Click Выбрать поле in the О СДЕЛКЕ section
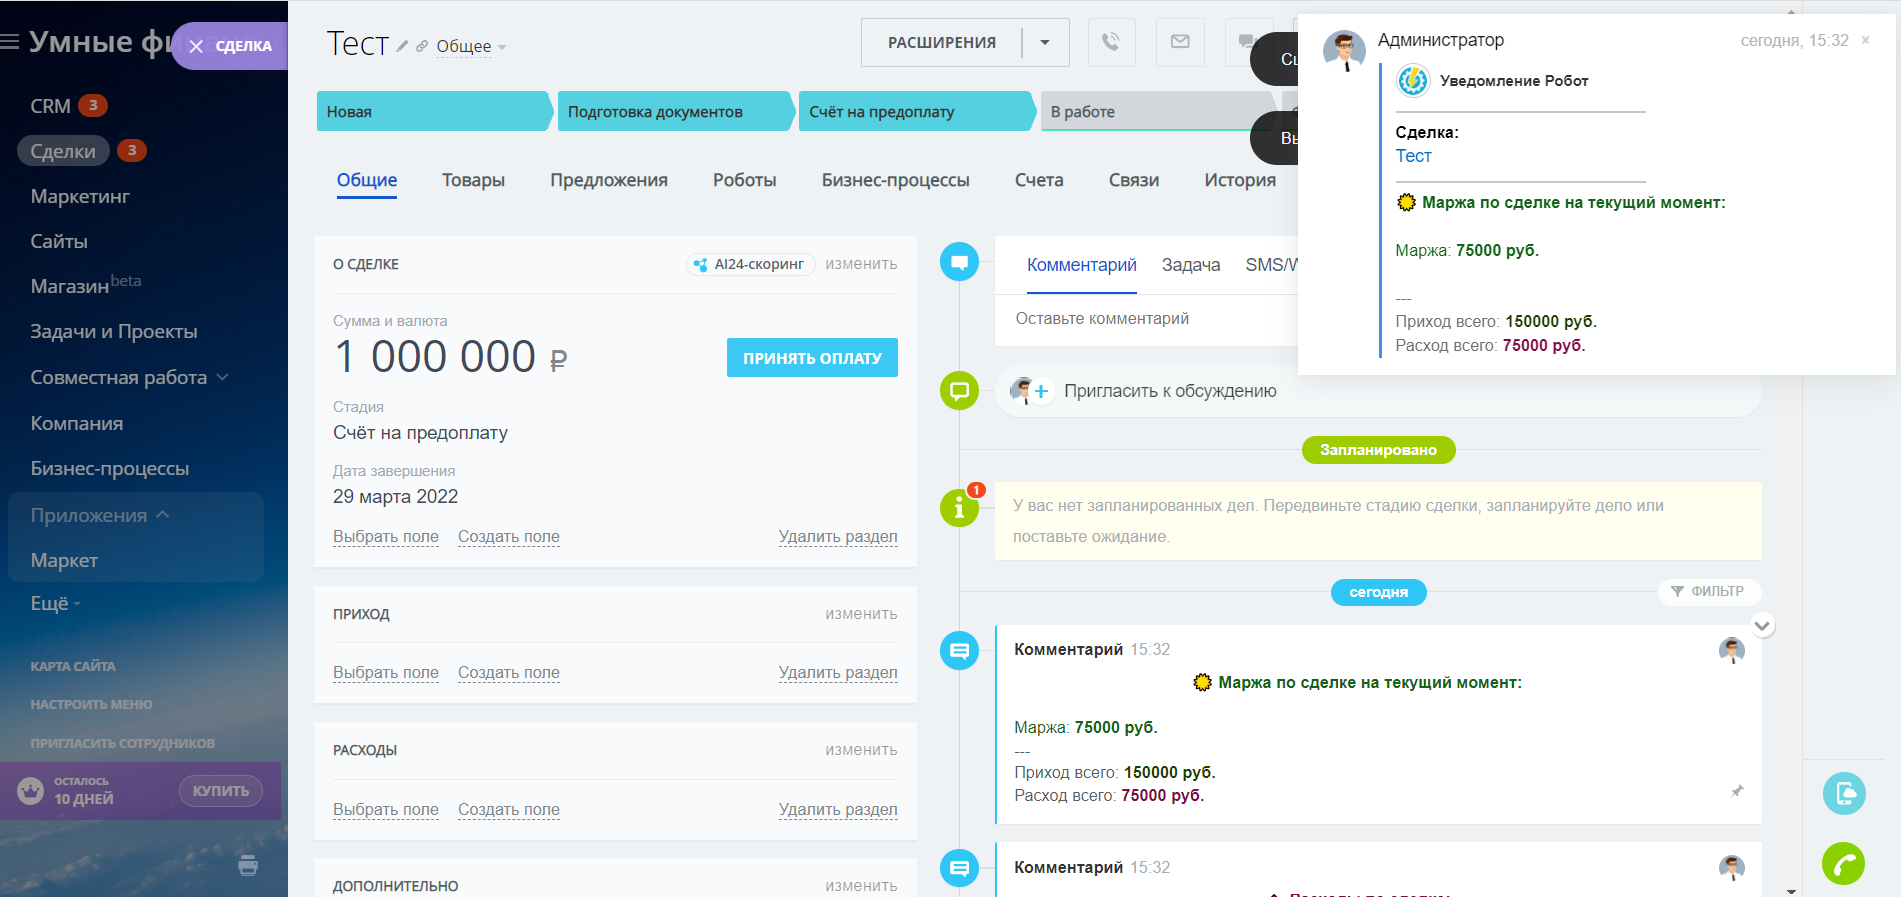Screen dimensions: 1901x897 pyautogui.click(x=386, y=537)
